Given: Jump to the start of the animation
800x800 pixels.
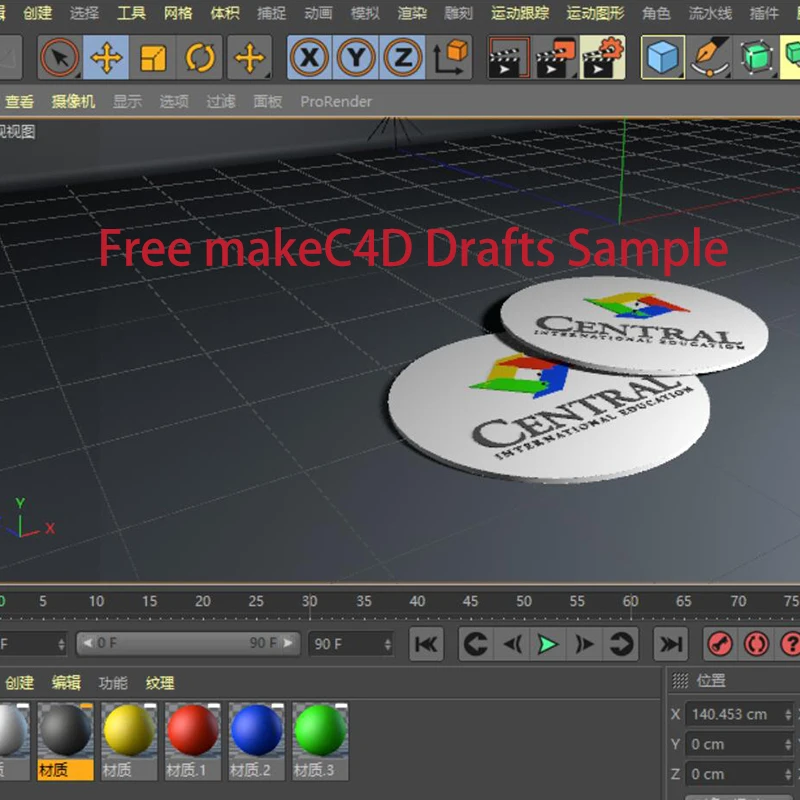Looking at the screenshot, I should [x=426, y=644].
